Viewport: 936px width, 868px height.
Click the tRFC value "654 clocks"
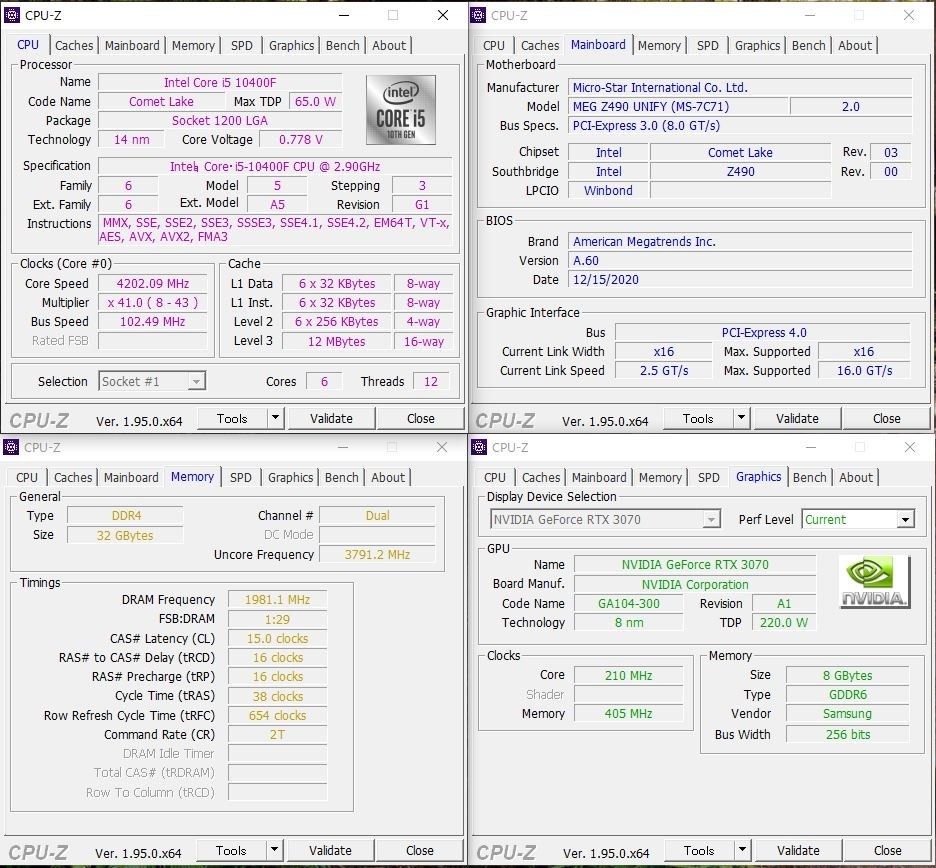[x=278, y=715]
